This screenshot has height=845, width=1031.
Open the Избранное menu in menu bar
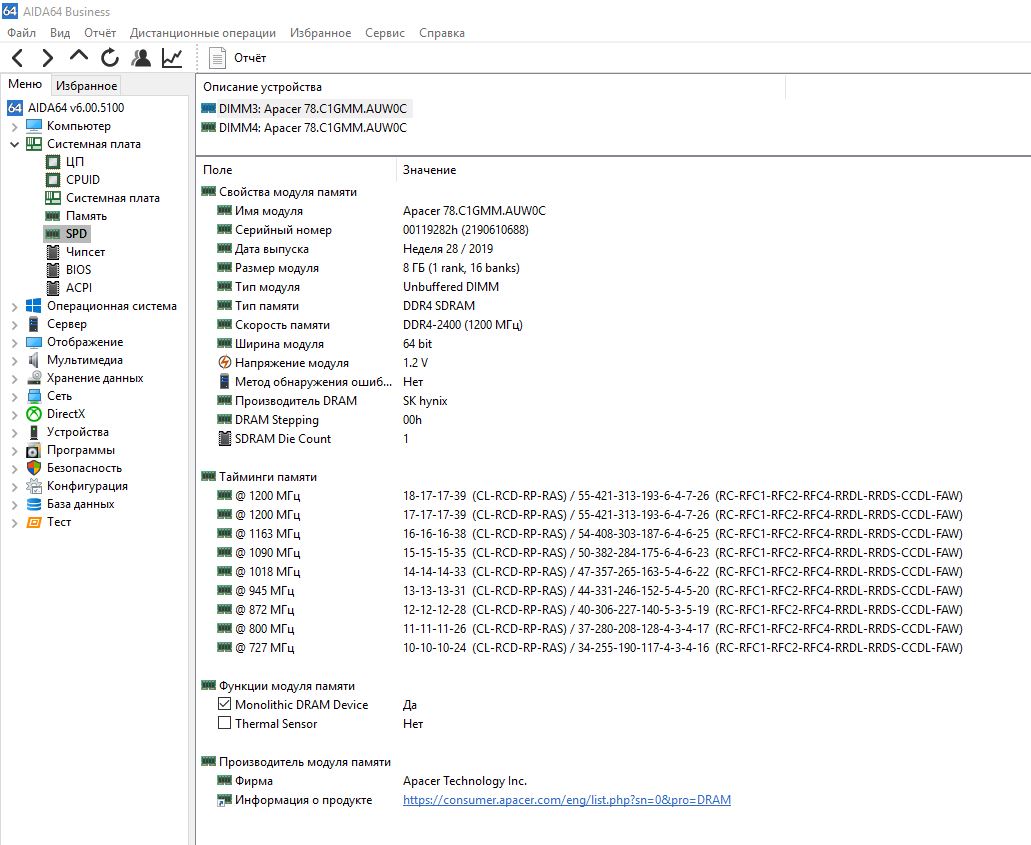(320, 33)
